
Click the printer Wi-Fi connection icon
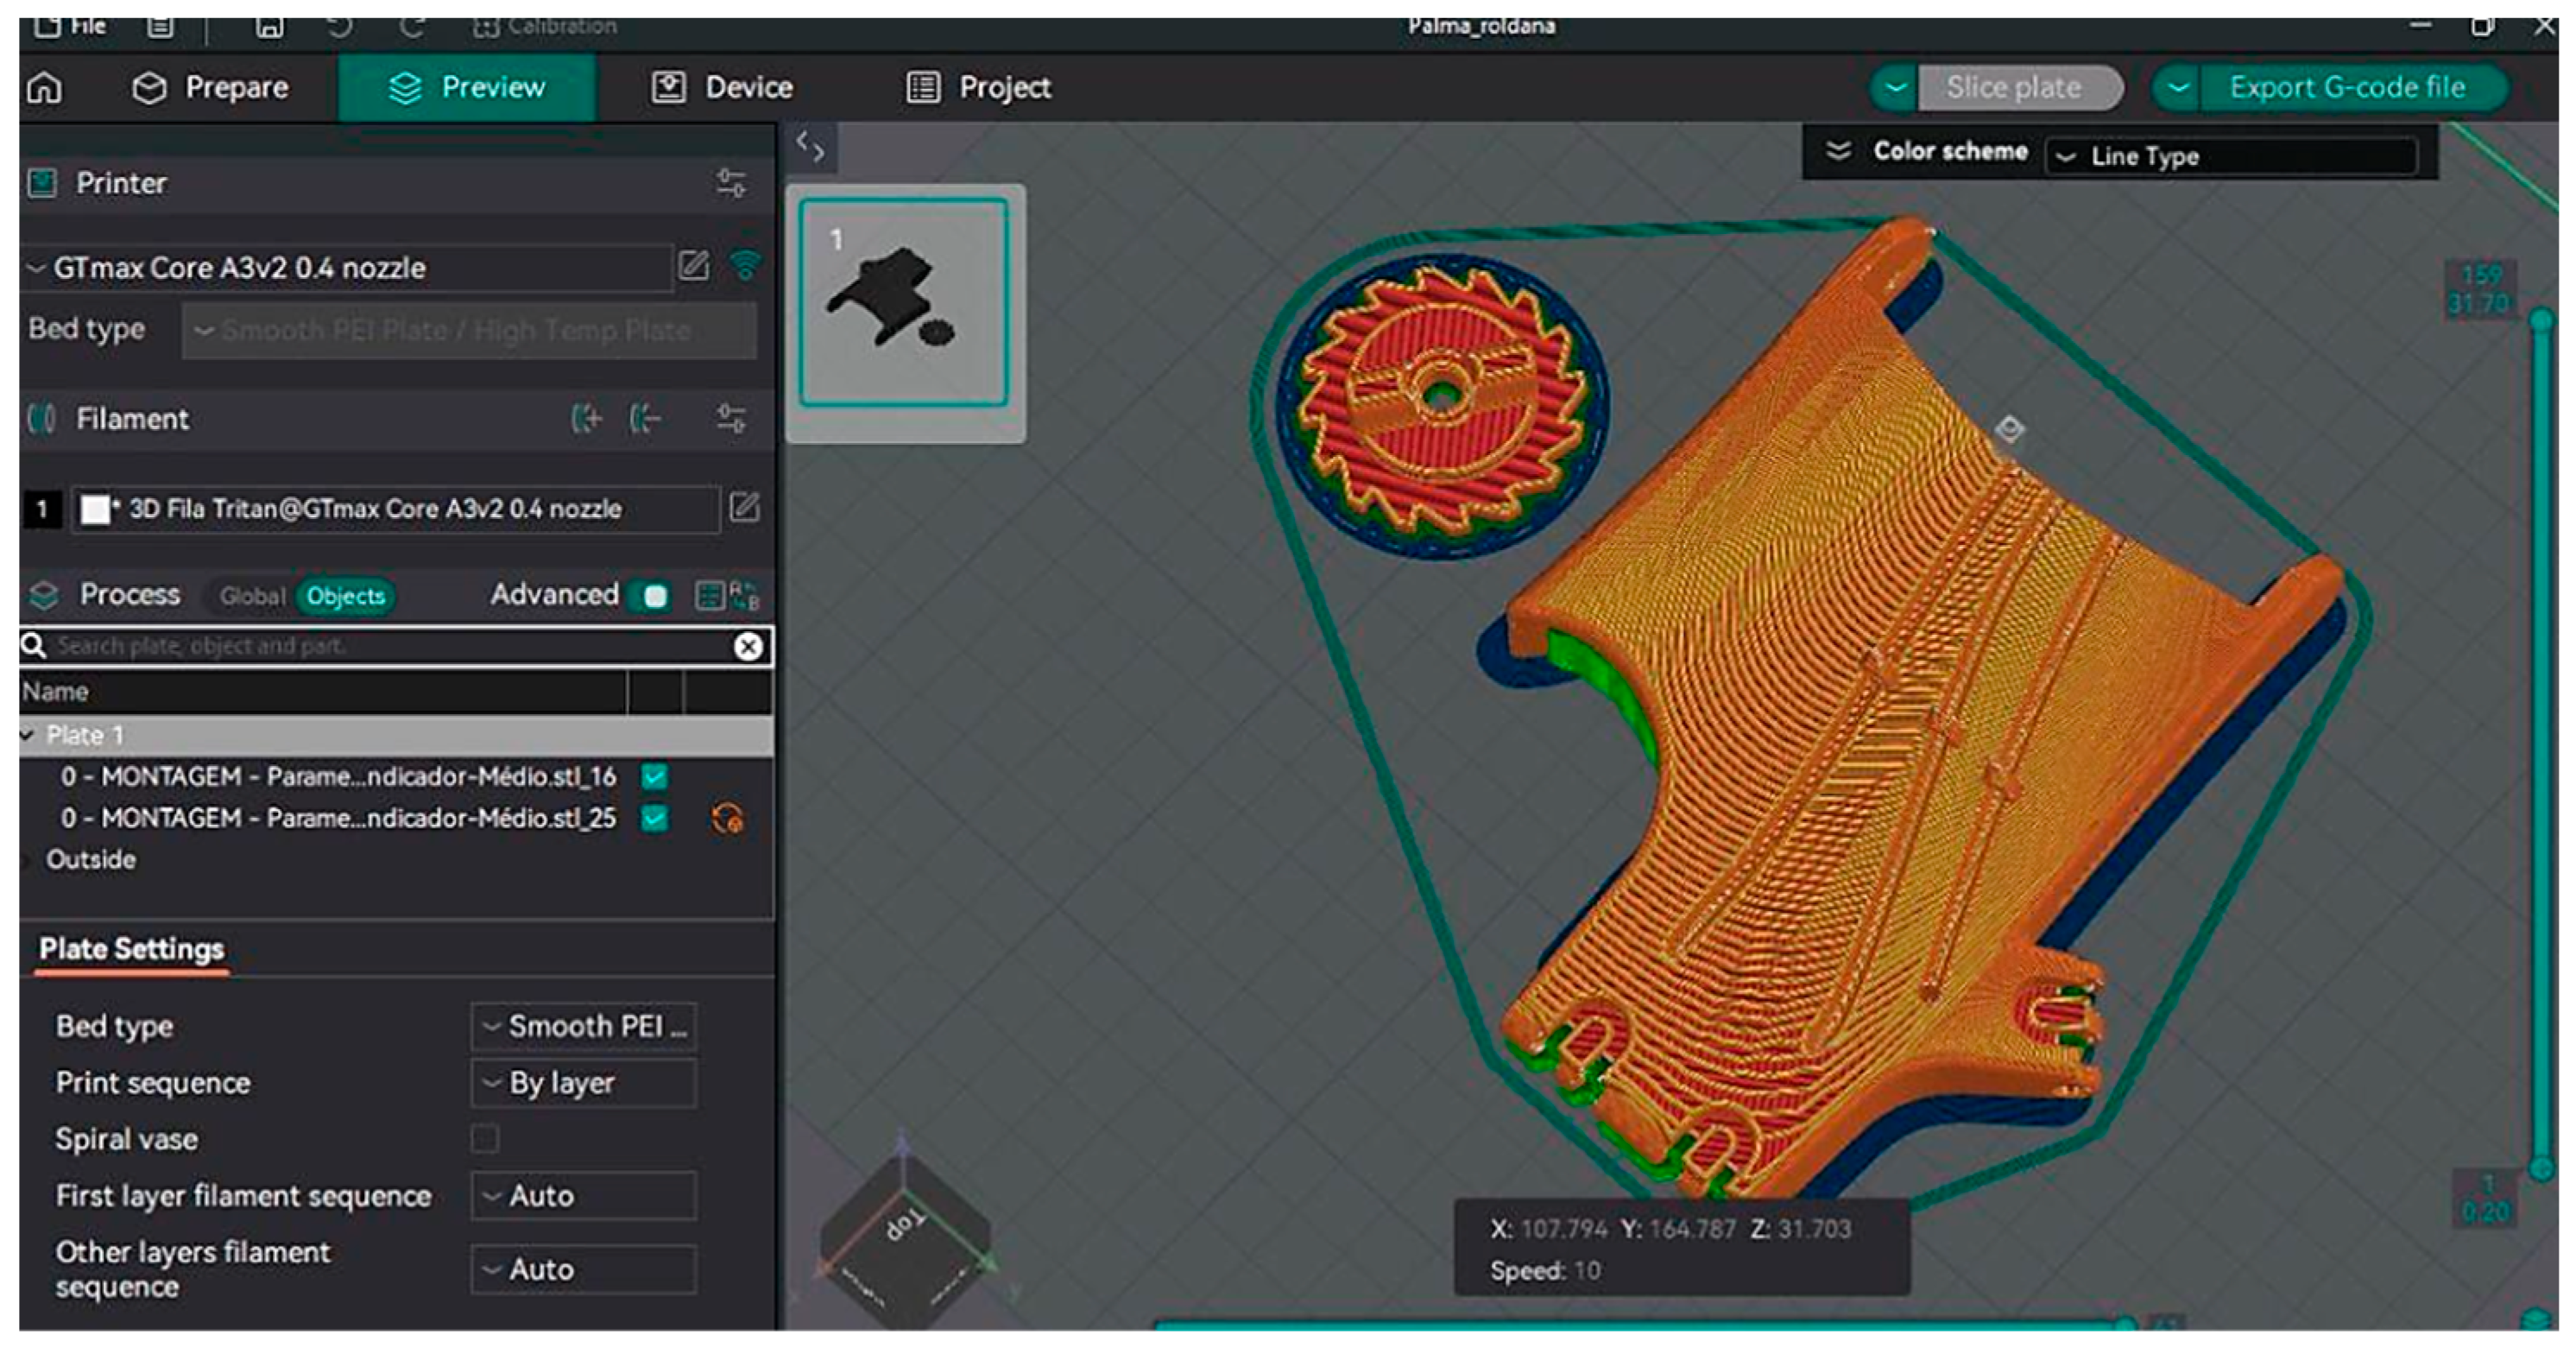tap(745, 266)
